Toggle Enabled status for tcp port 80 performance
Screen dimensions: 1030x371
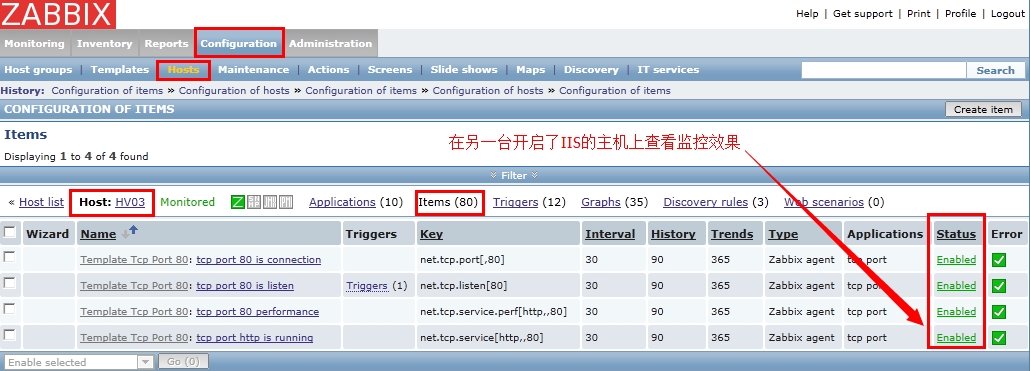(956, 312)
